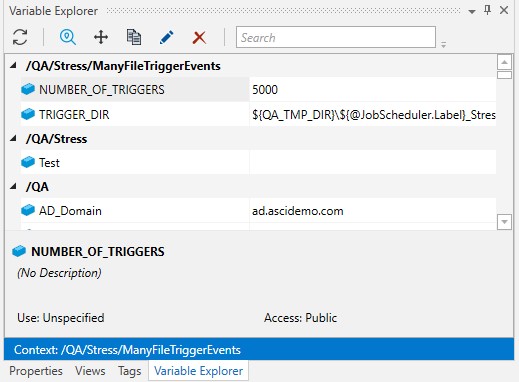
Task: Click the blue pencil edit icon
Action: click(167, 37)
